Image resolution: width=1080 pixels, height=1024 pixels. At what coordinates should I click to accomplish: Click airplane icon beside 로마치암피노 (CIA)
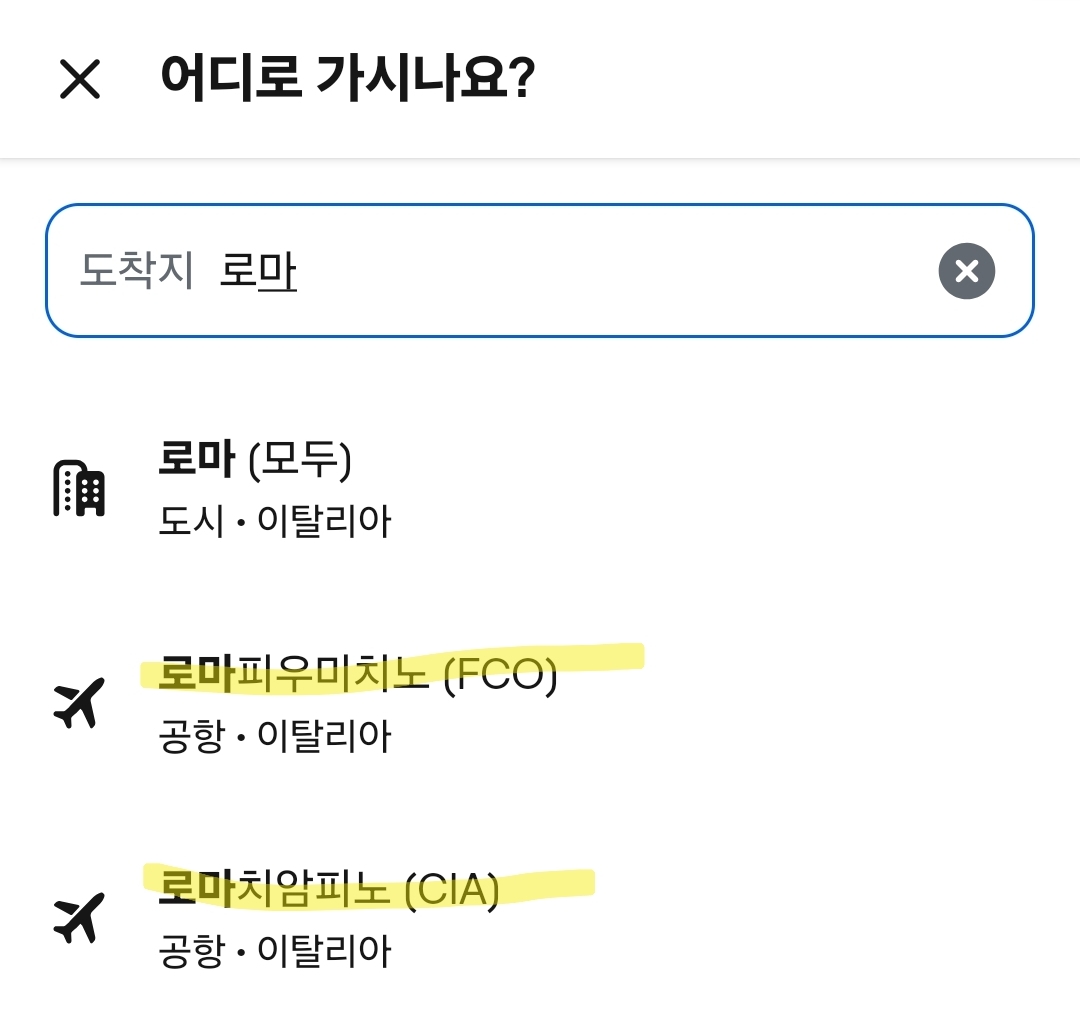pos(79,918)
